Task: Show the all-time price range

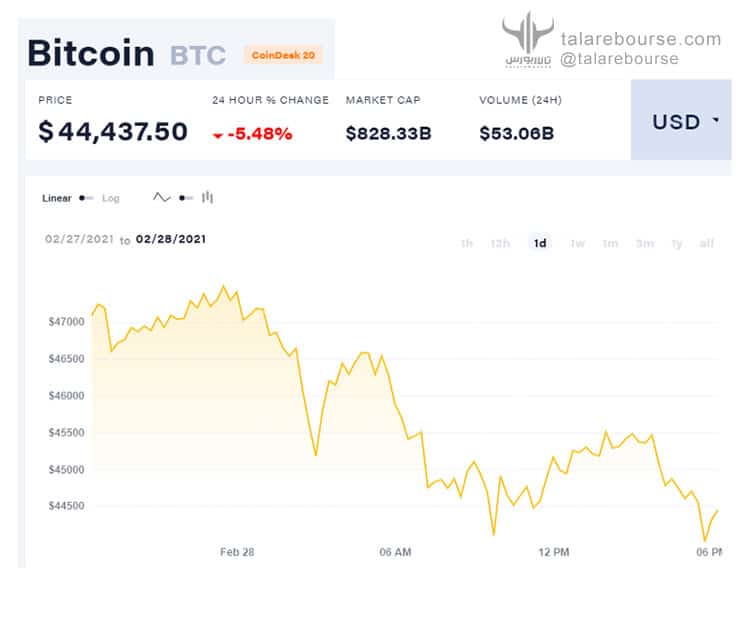Action: coord(706,244)
